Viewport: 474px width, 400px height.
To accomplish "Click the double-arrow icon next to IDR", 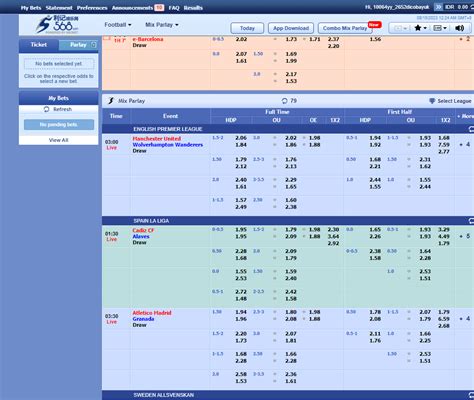I will click(x=438, y=7).
